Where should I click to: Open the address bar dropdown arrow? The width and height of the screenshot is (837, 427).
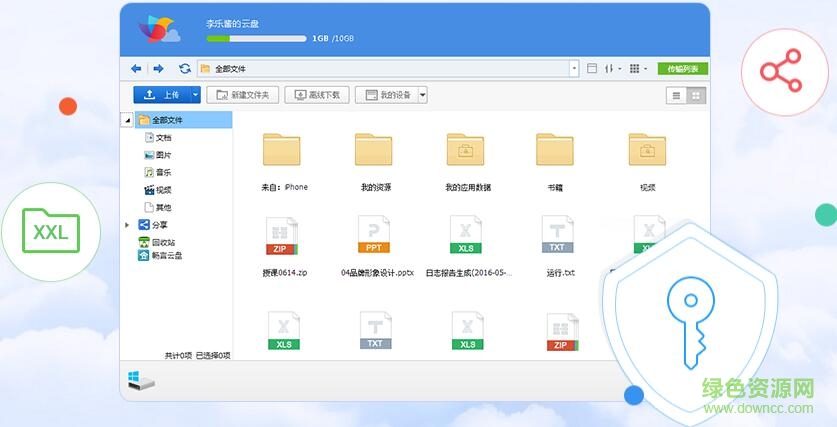(574, 69)
